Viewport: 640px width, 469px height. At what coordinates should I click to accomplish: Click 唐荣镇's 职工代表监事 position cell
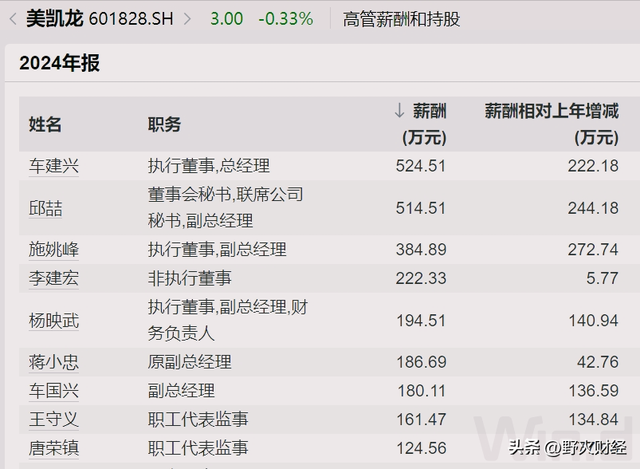(198, 448)
